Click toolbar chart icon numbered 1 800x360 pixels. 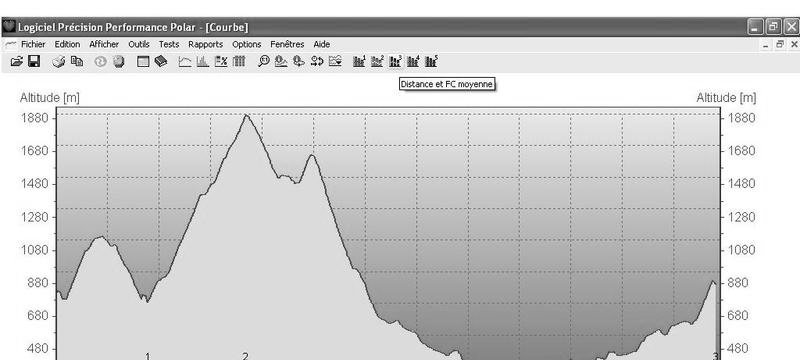pyautogui.click(x=359, y=62)
